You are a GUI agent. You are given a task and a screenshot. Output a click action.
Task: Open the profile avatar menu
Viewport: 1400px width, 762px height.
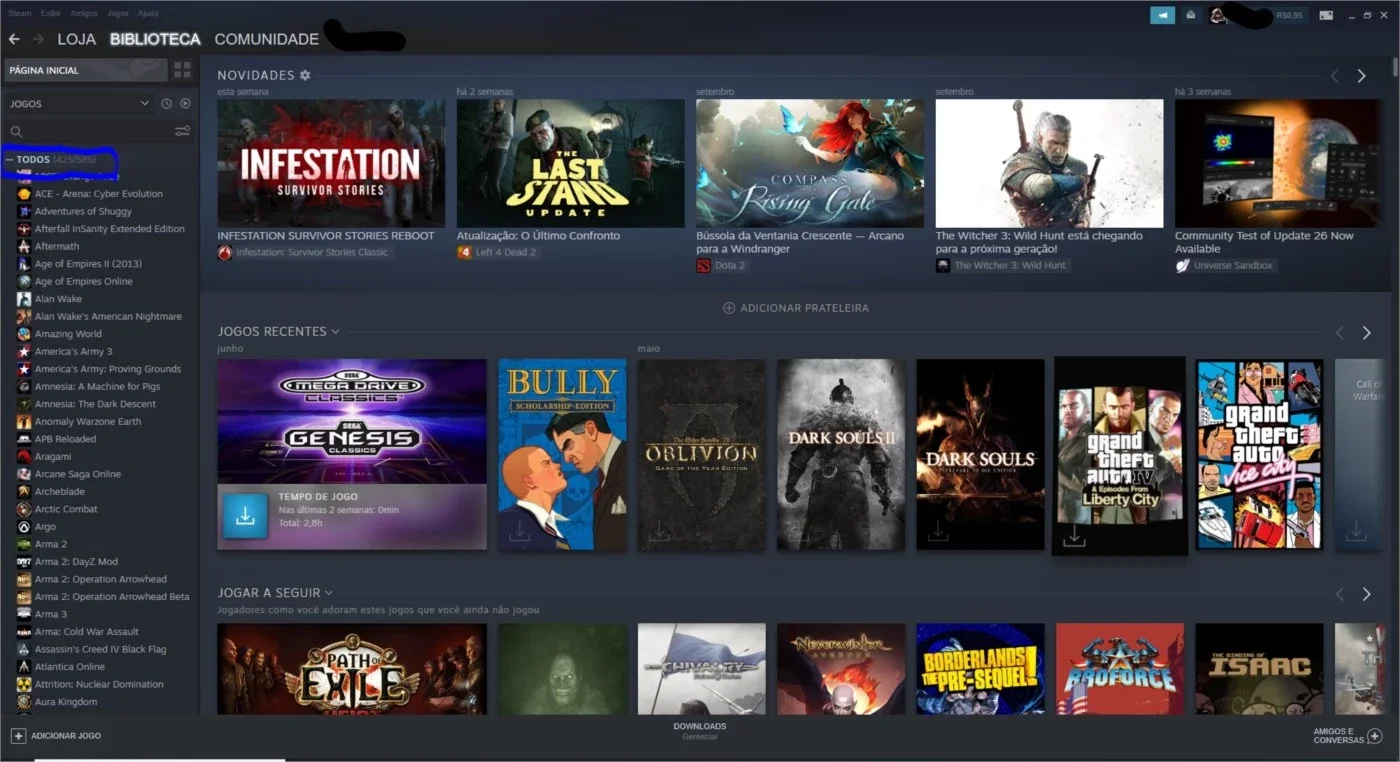(x=1217, y=15)
